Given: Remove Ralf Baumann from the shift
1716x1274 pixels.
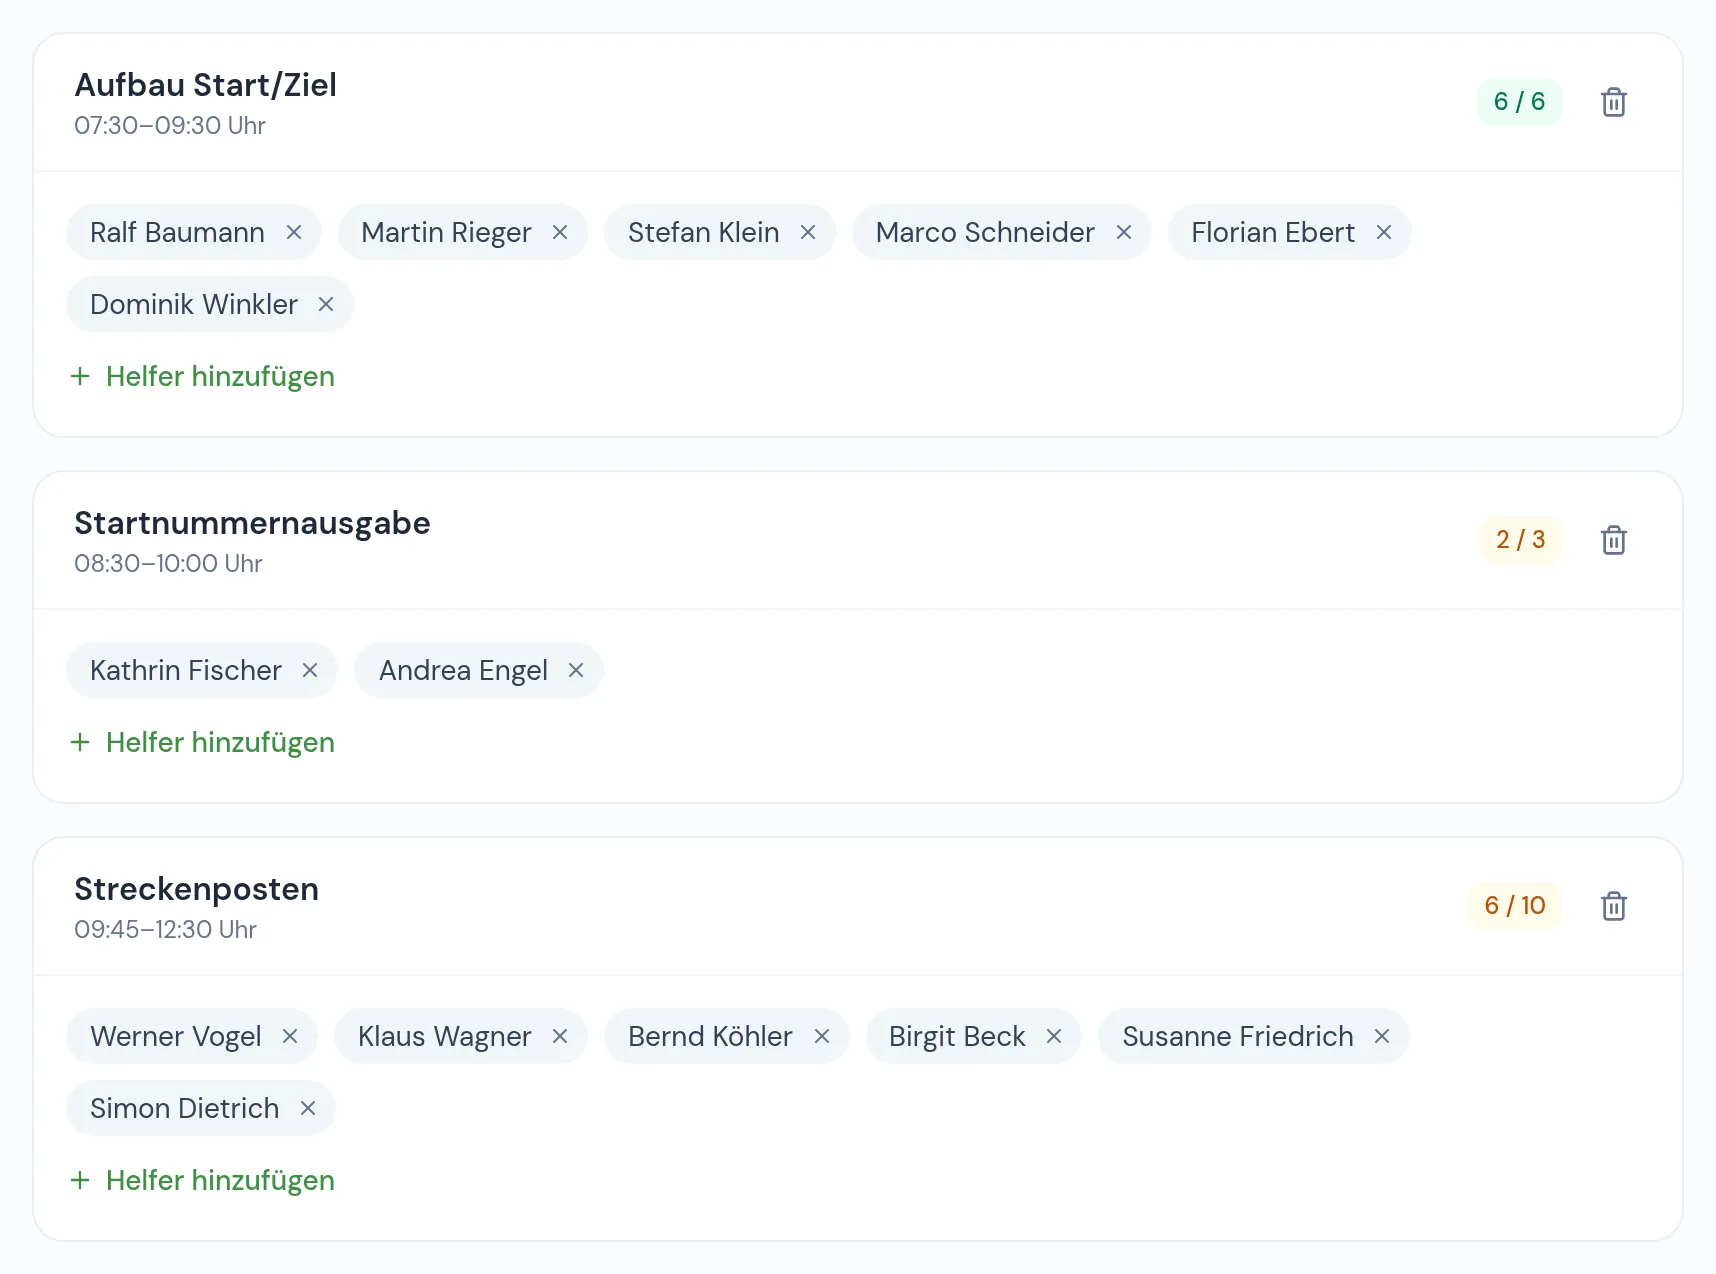Looking at the screenshot, I should [x=294, y=232].
